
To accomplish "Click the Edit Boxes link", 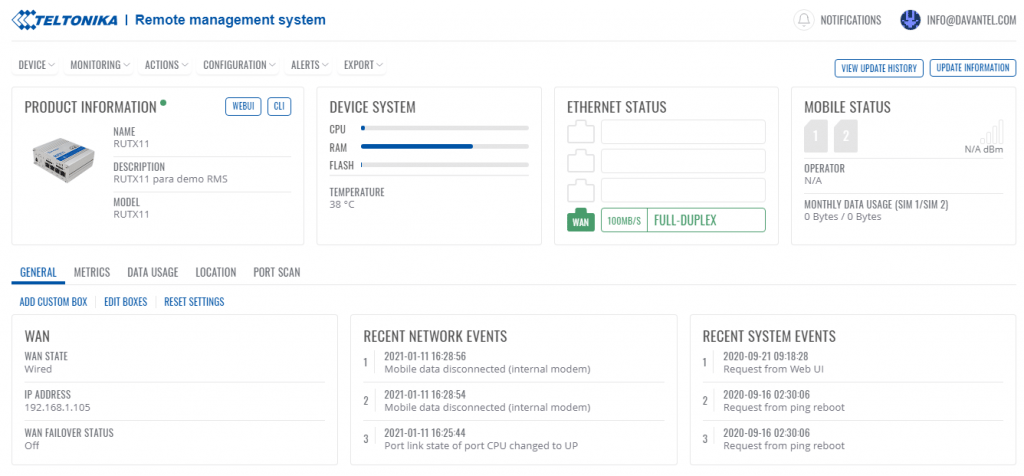I will 126,302.
